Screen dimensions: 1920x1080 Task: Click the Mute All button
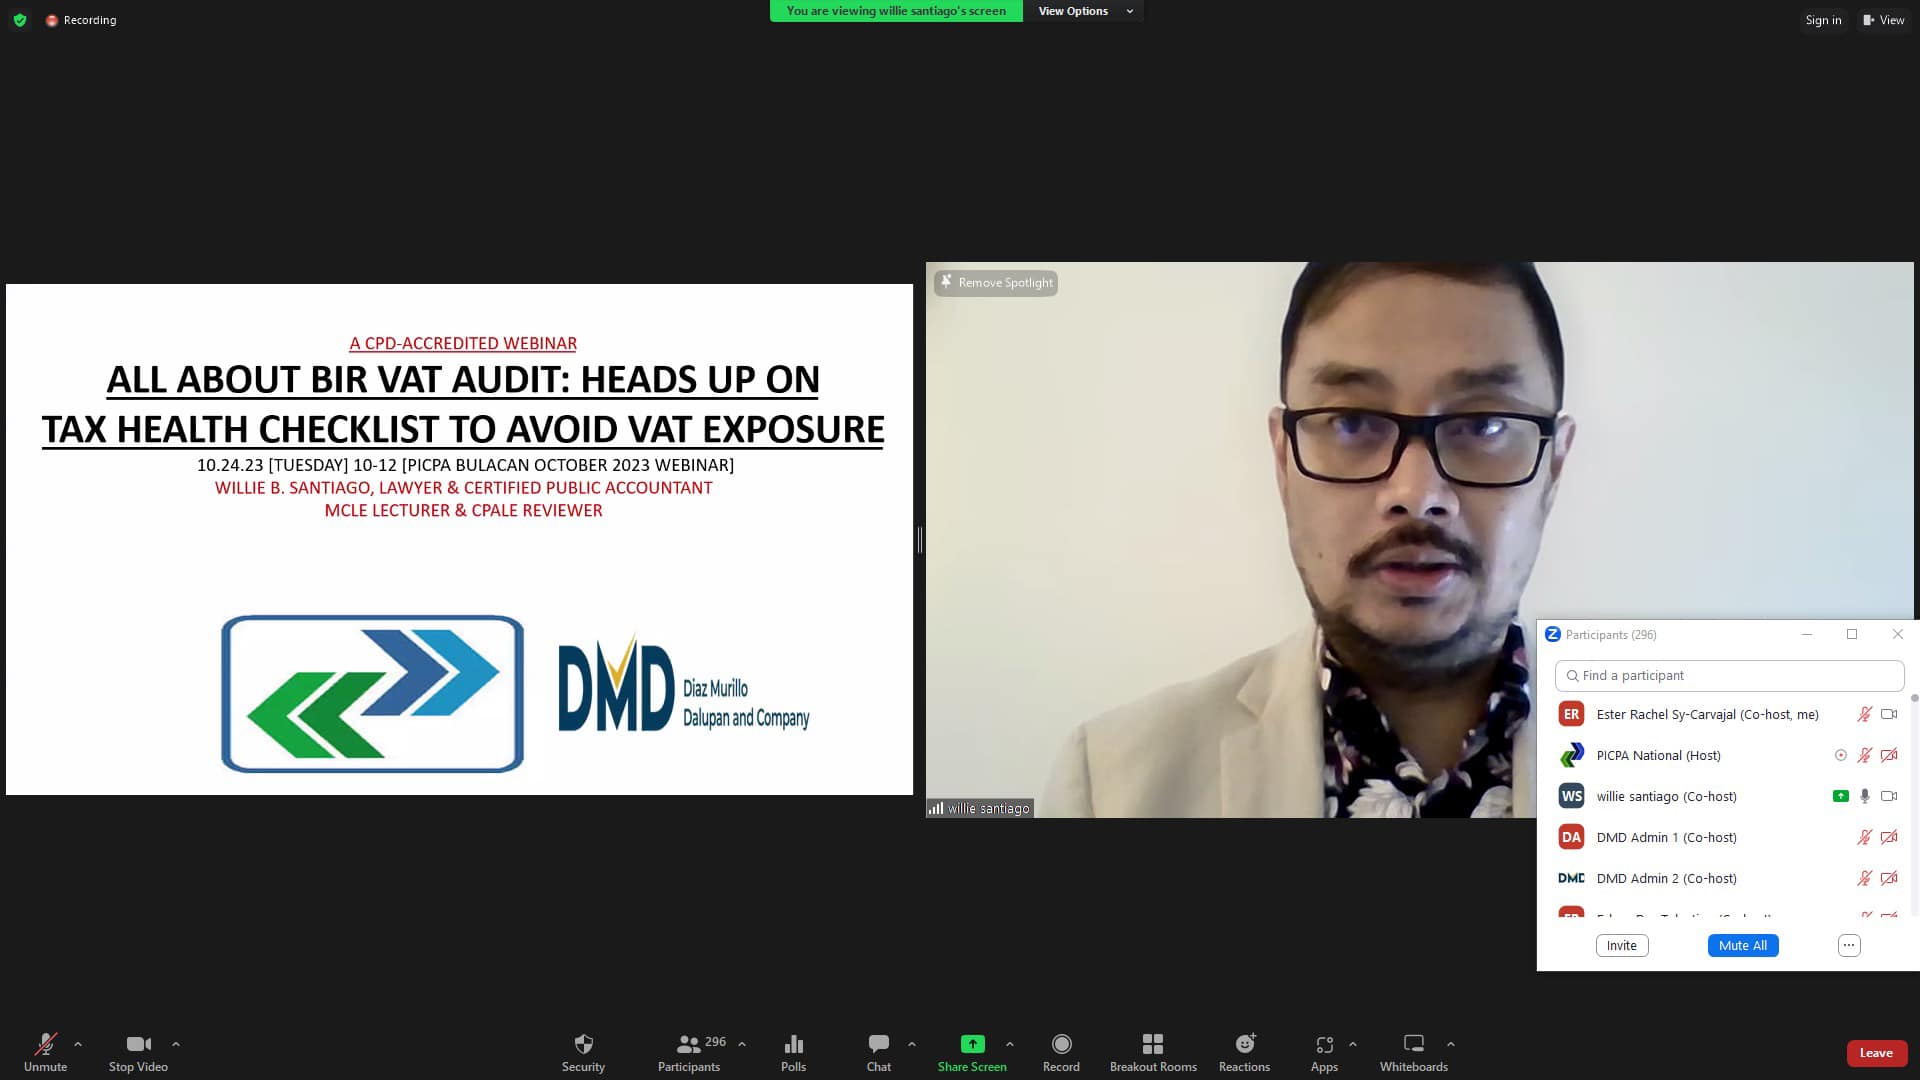click(1743, 946)
